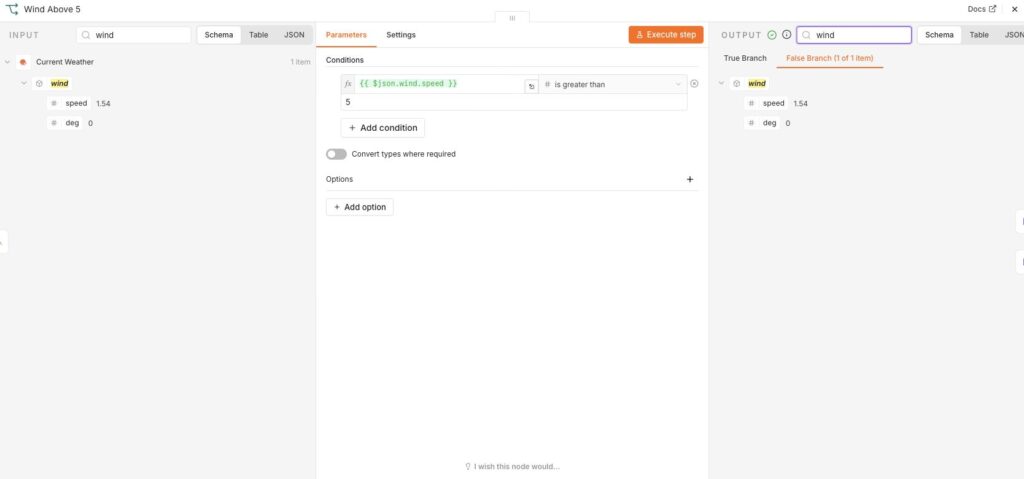Click the swap type icon beside expression
The width and height of the screenshot is (1024, 479).
point(532,86)
